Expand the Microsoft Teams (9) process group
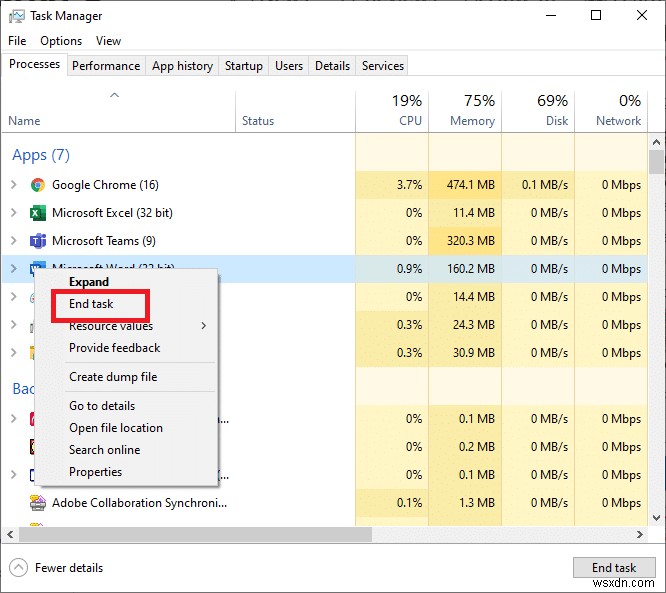Image resolution: width=666 pixels, height=593 pixels. click(14, 241)
